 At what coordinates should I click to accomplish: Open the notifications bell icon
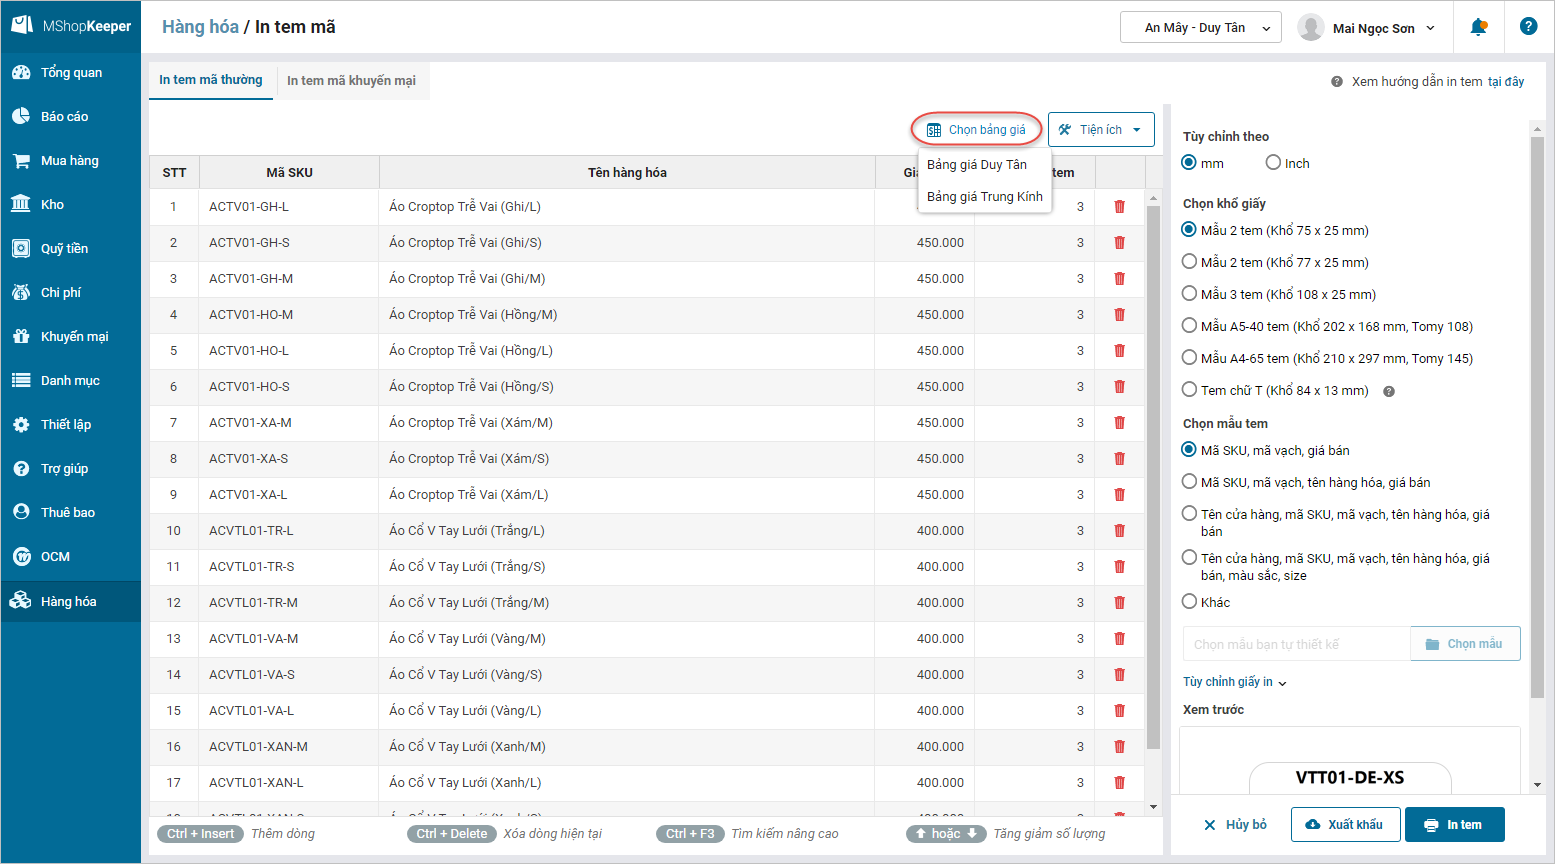click(x=1478, y=27)
